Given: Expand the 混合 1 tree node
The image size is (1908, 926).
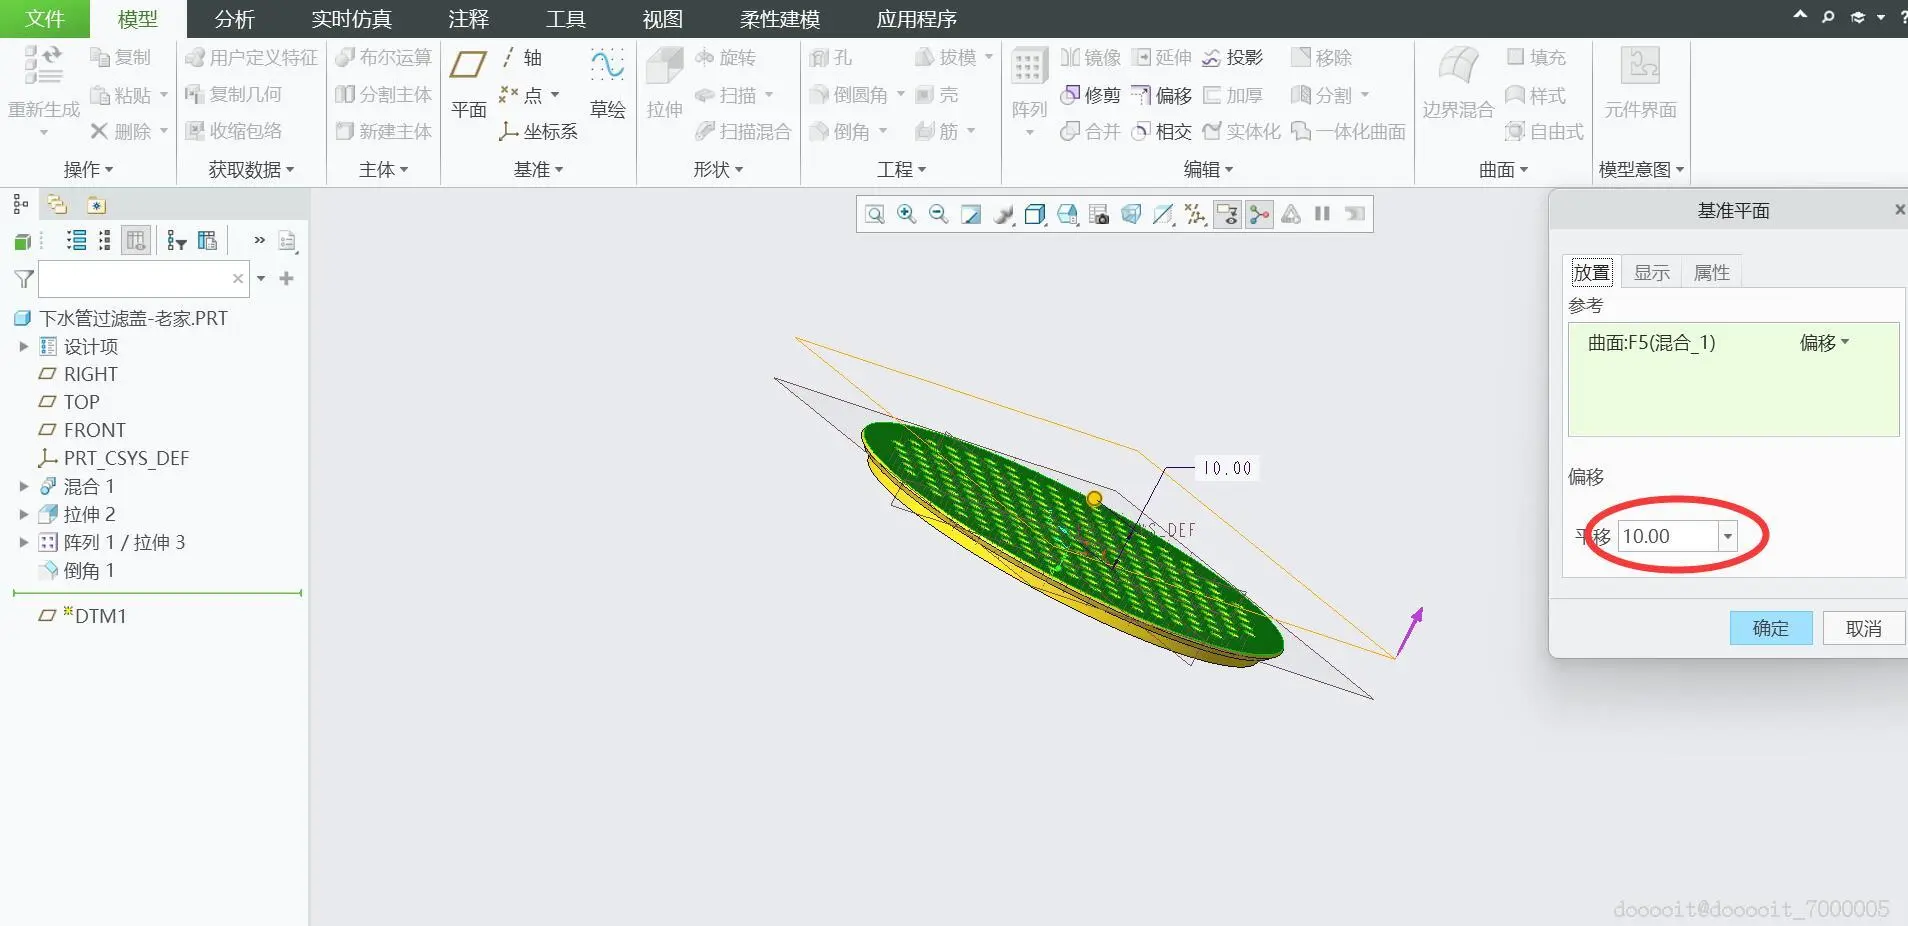Looking at the screenshot, I should 24,486.
